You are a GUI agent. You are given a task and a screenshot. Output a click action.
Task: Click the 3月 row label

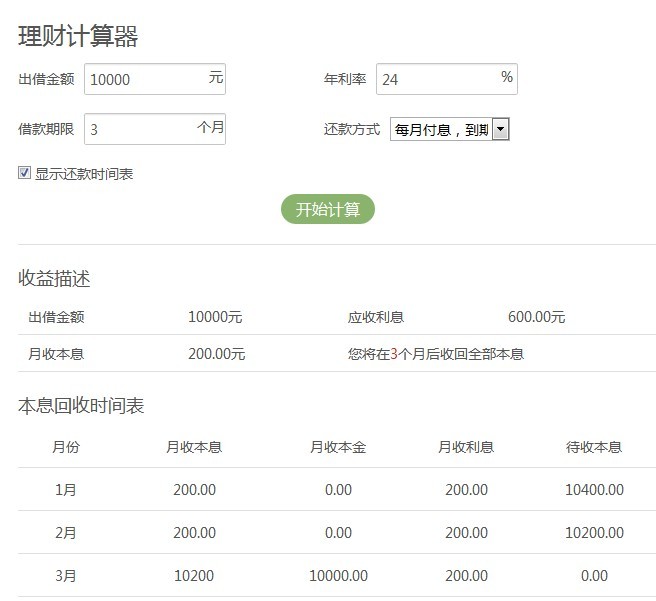pyautogui.click(x=66, y=576)
